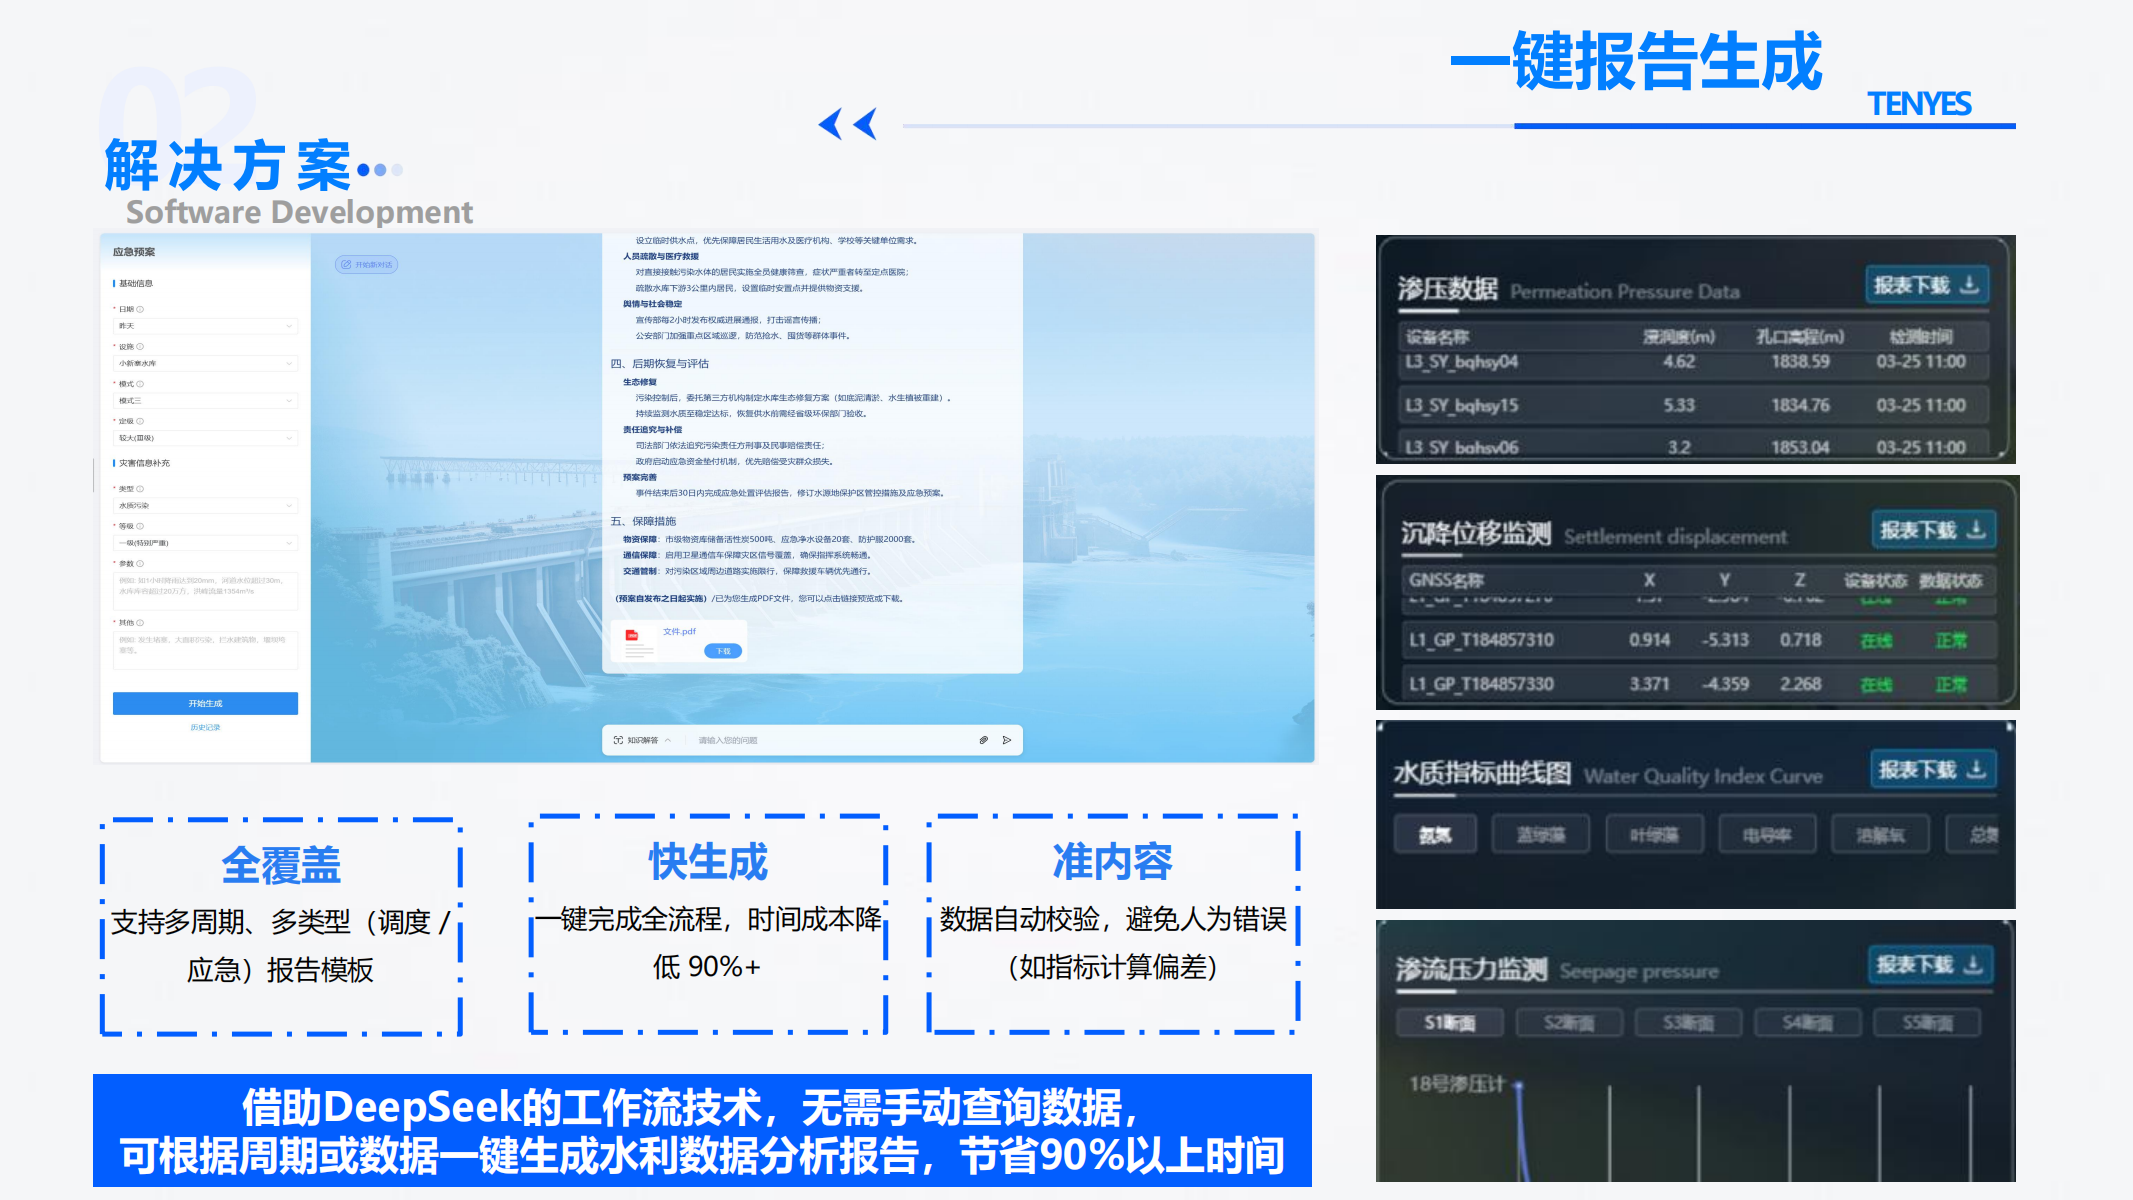Screen dimensions: 2133x1200
Task: Open the 日期 dropdown showing 昨天
Action: (x=205, y=326)
